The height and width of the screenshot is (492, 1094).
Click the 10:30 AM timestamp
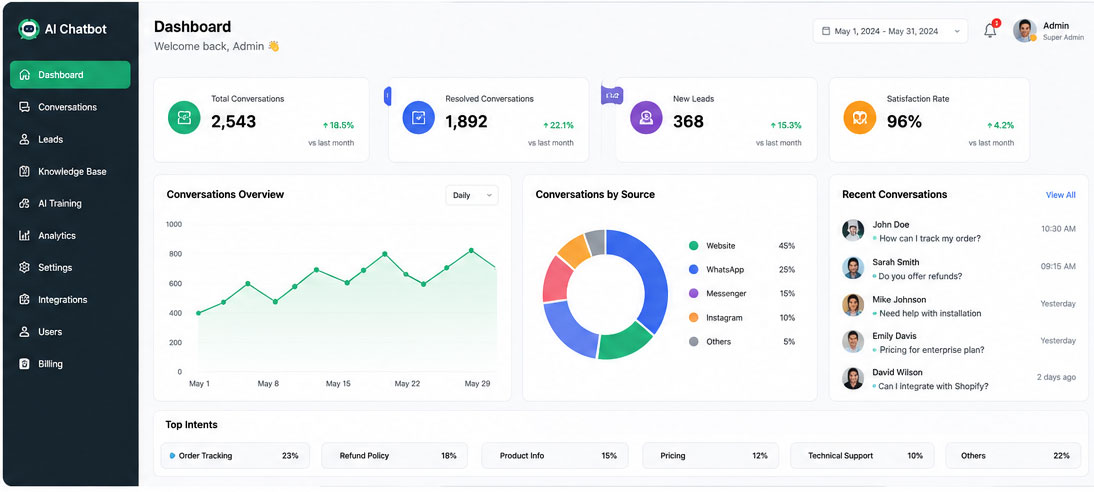click(x=1058, y=229)
